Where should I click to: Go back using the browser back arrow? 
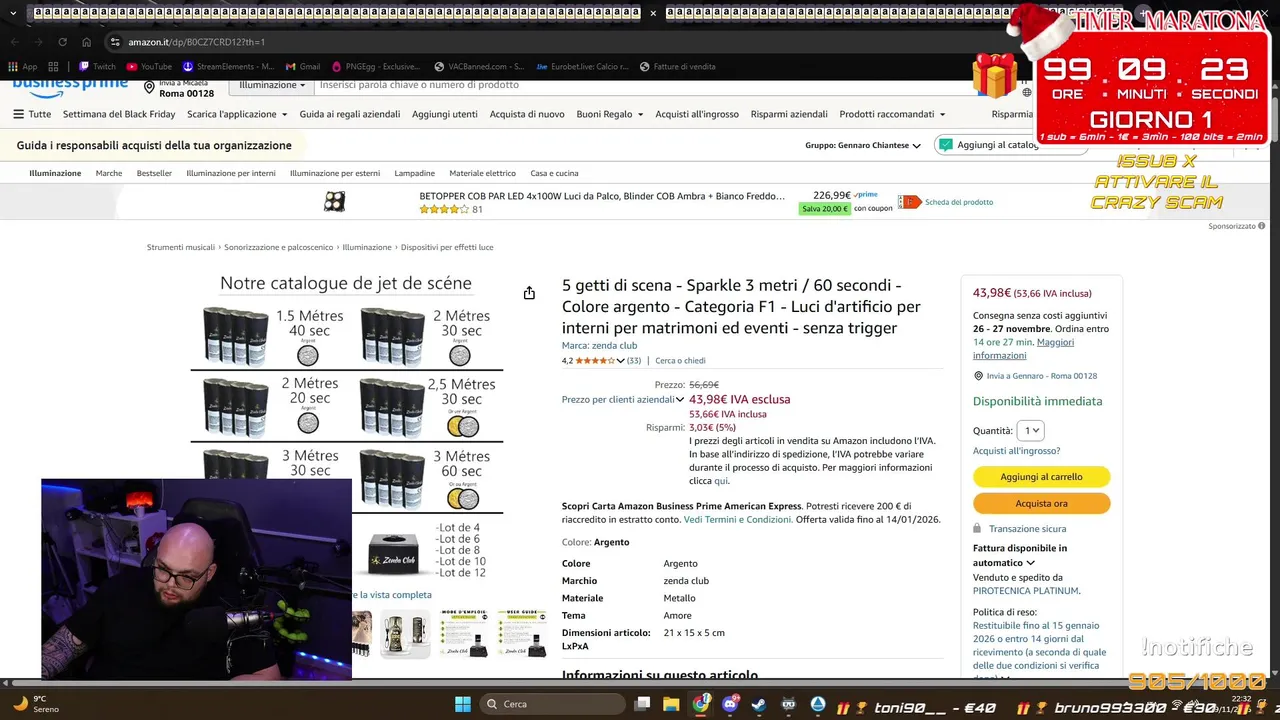(x=14, y=42)
